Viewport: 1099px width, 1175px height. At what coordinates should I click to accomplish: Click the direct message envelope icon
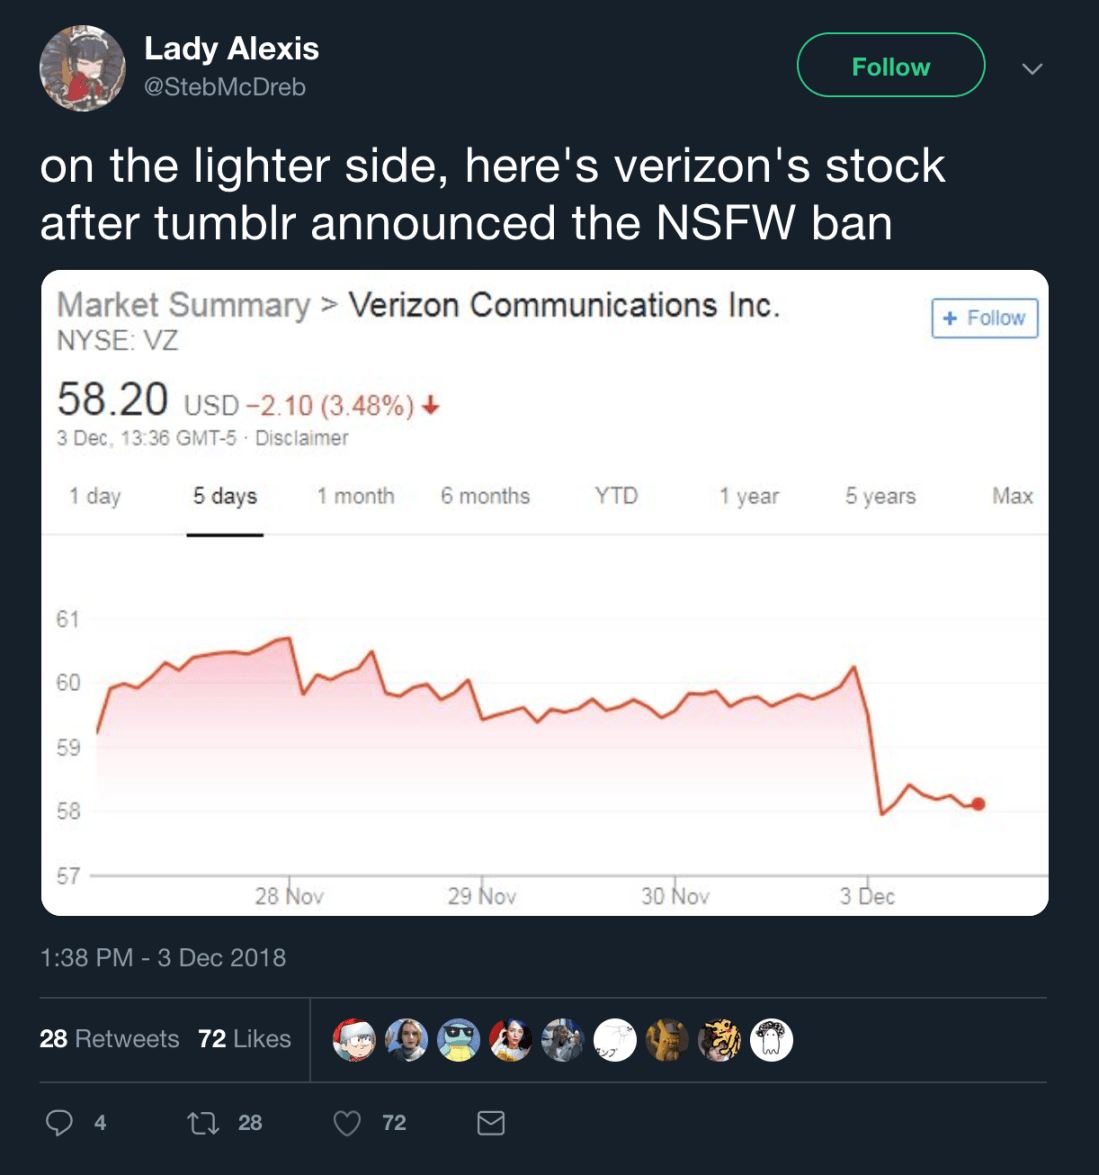pos(491,1123)
